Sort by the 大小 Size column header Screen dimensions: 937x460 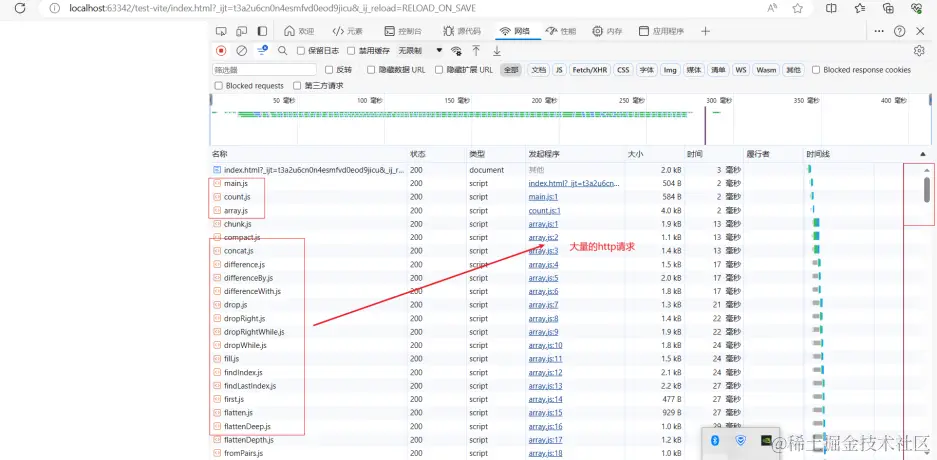[x=654, y=154]
